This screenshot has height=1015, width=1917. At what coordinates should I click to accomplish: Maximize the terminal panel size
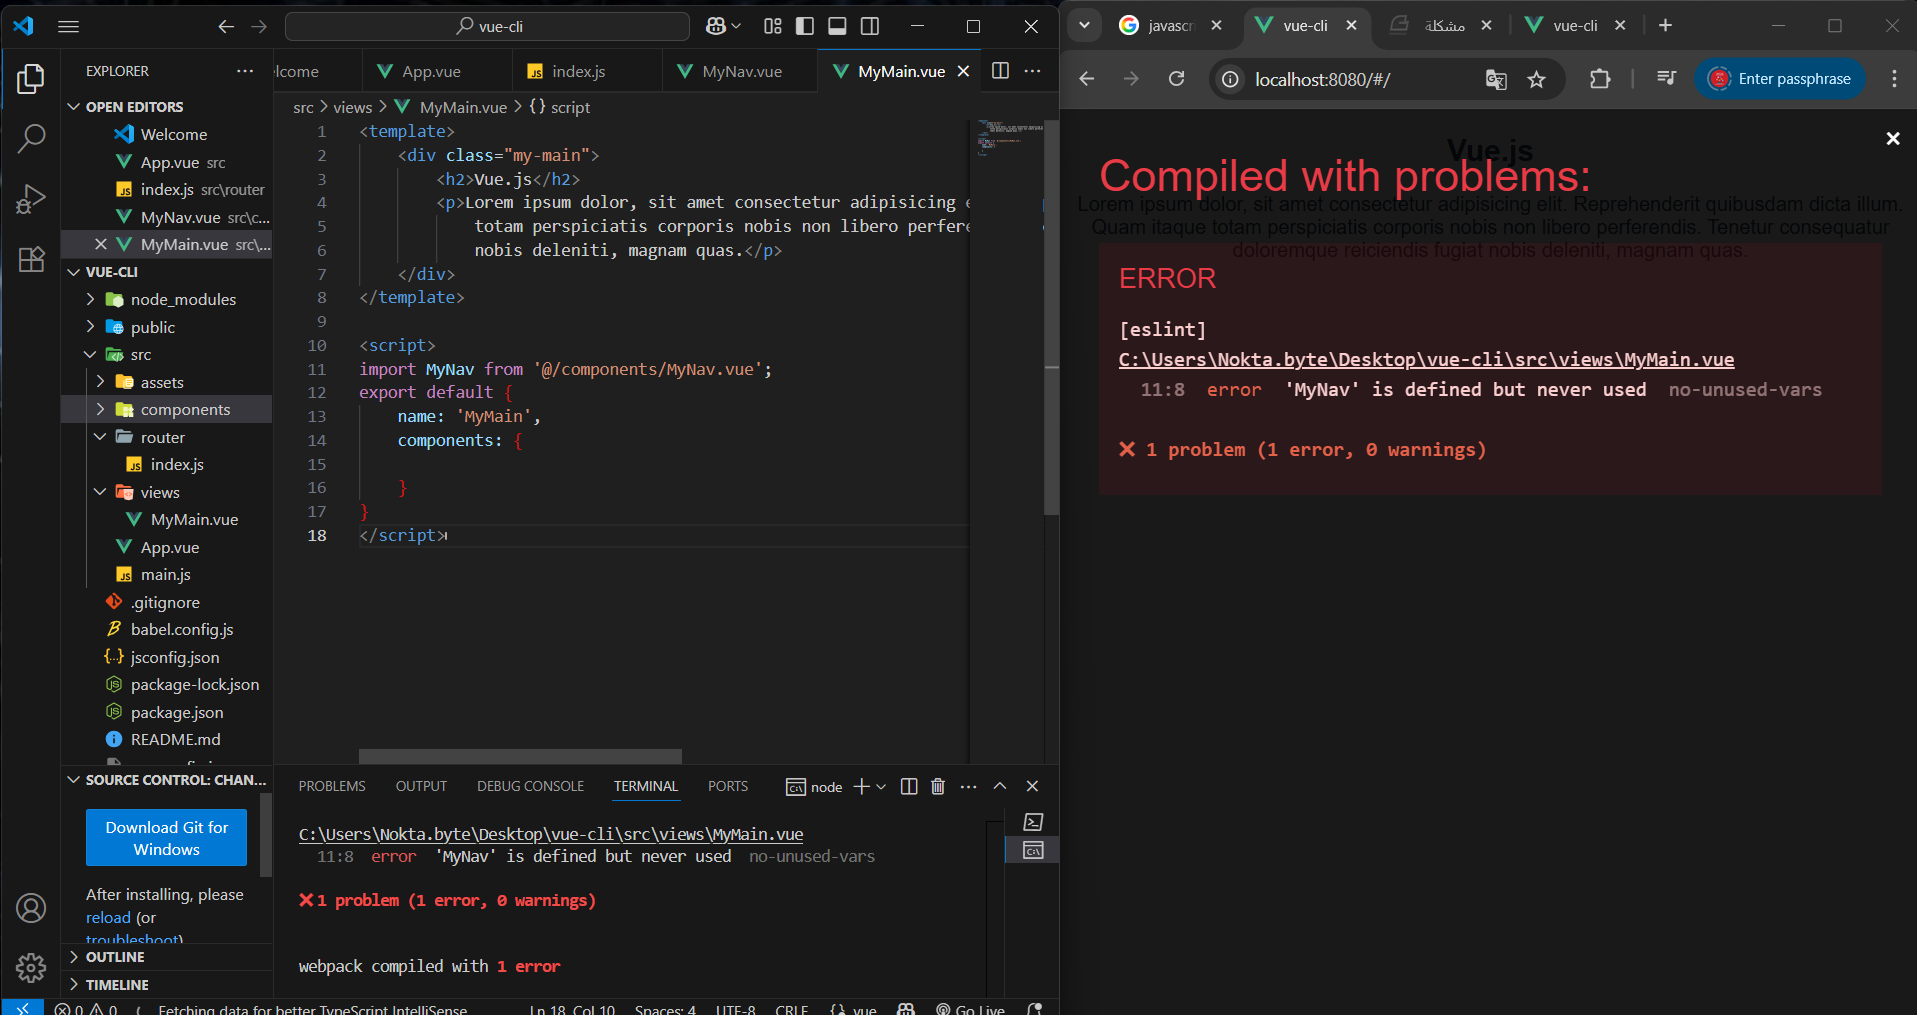click(x=1000, y=787)
